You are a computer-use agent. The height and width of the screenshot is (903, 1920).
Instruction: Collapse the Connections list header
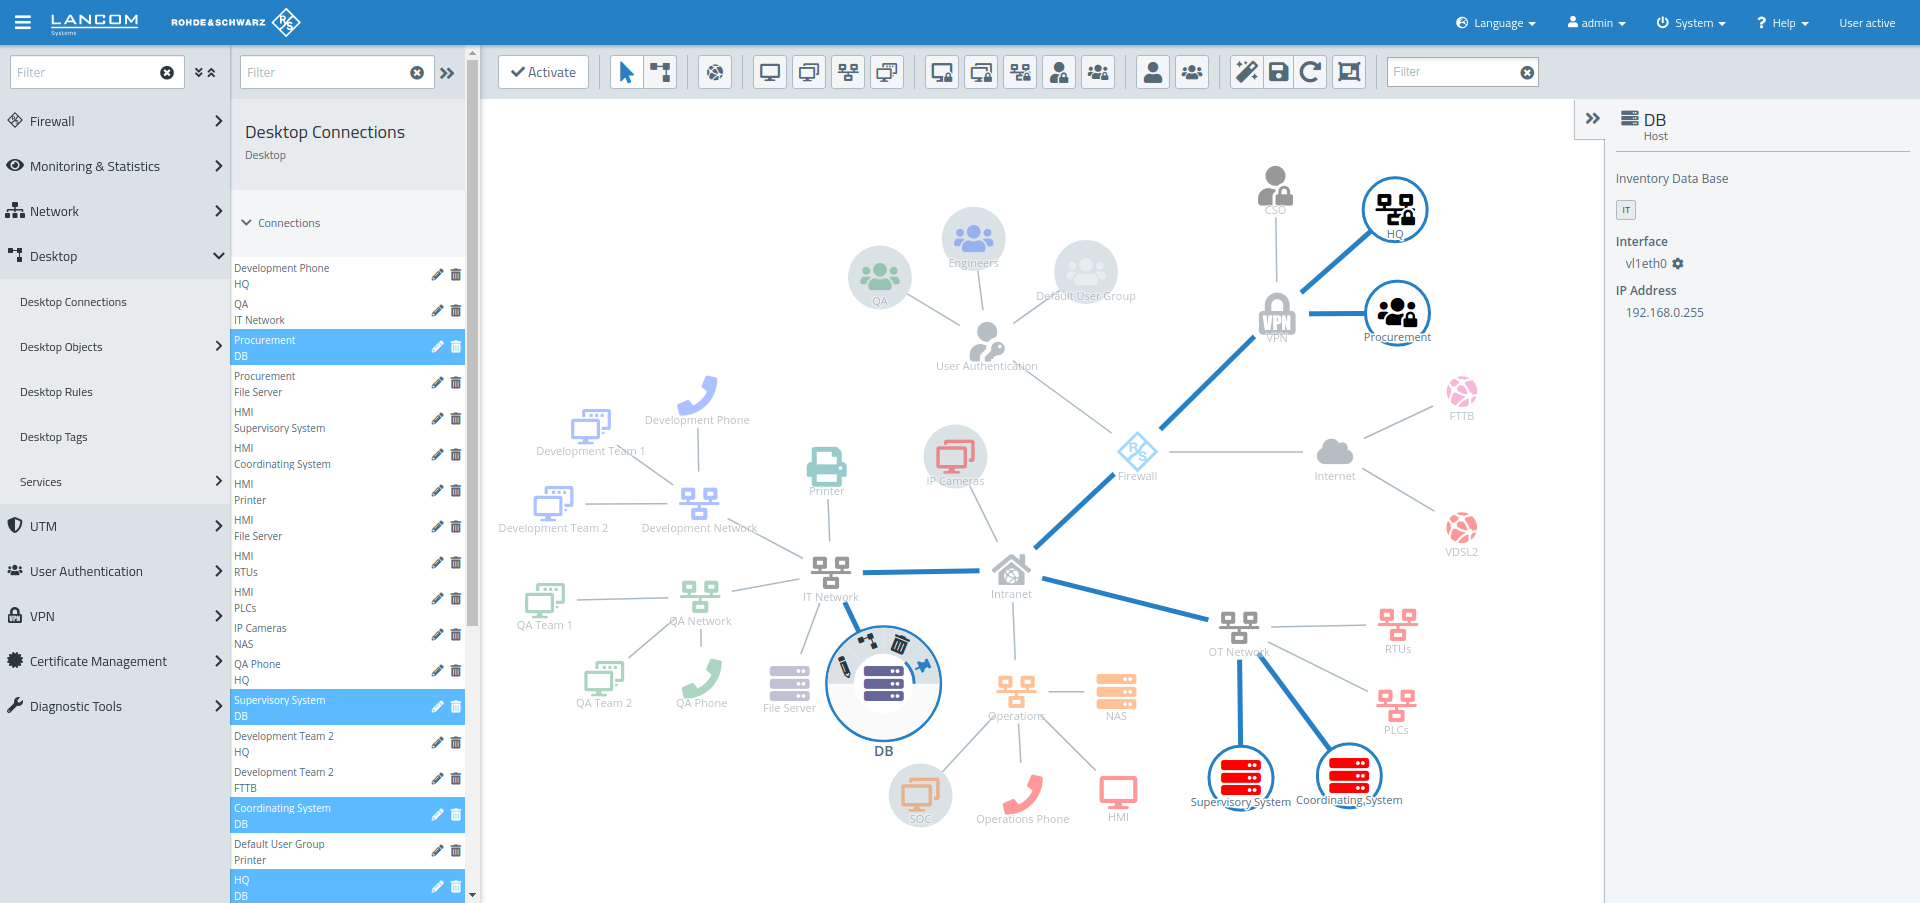click(247, 222)
